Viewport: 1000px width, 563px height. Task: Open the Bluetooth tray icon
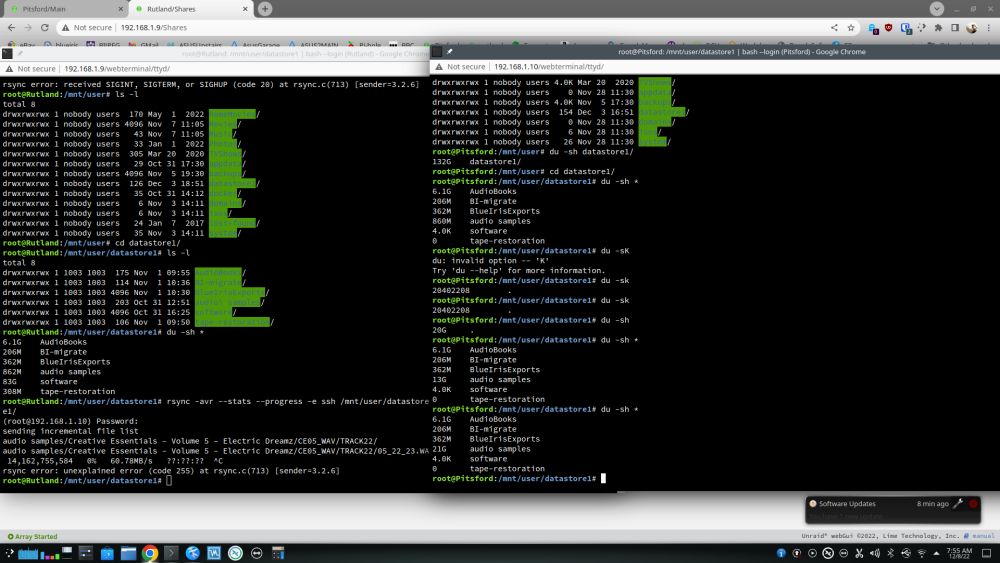890,553
